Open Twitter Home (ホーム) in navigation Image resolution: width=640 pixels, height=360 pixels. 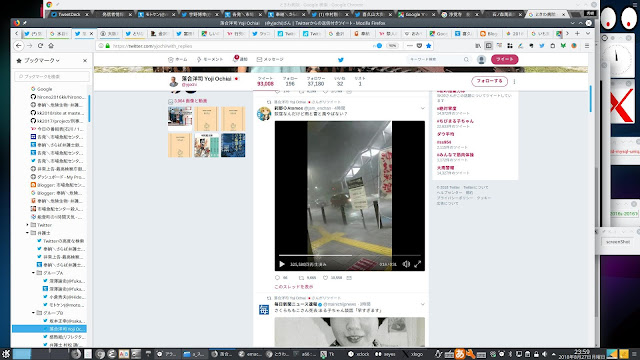point(178,60)
